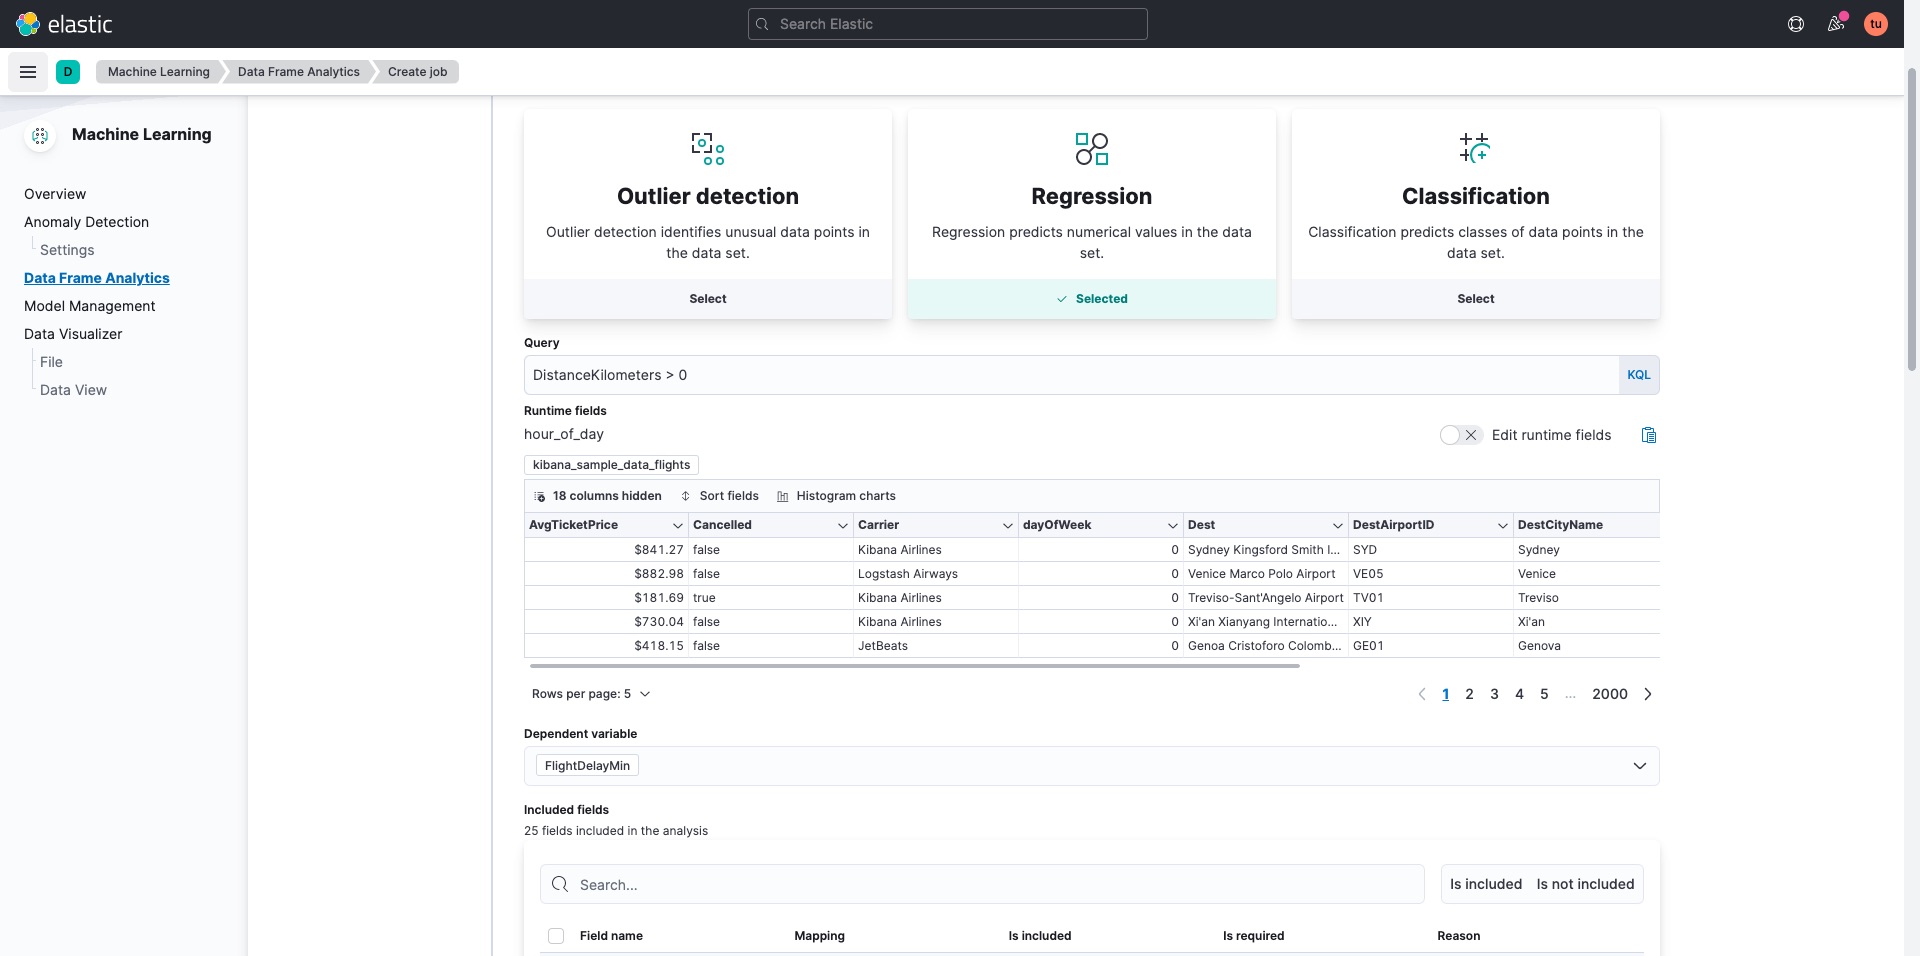Open the Dependent variable dropdown
Viewport: 1920px width, 956px height.
pos(1639,765)
